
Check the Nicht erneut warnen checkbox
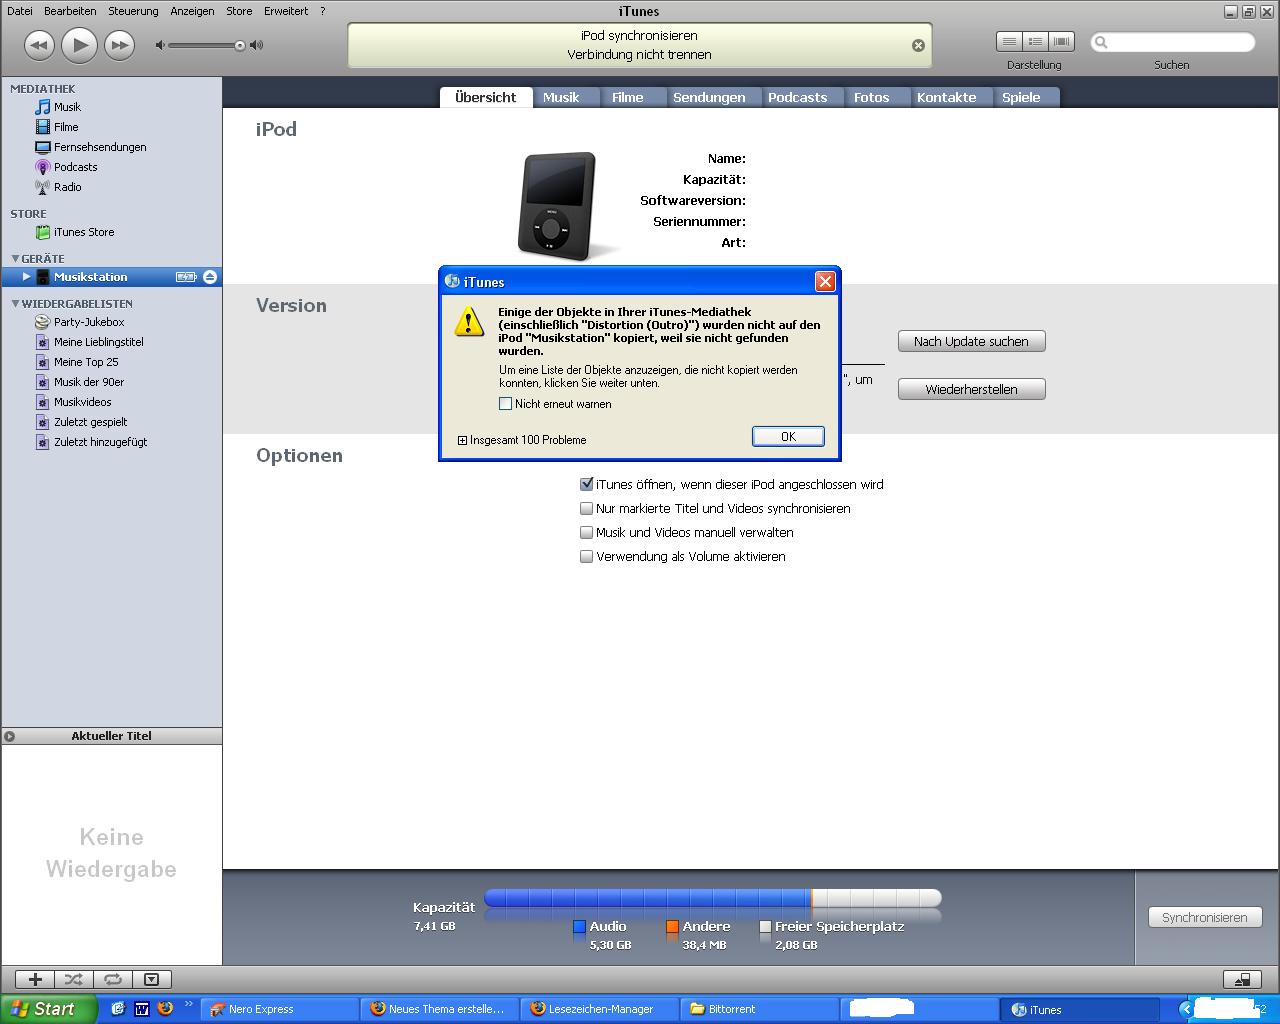click(505, 404)
